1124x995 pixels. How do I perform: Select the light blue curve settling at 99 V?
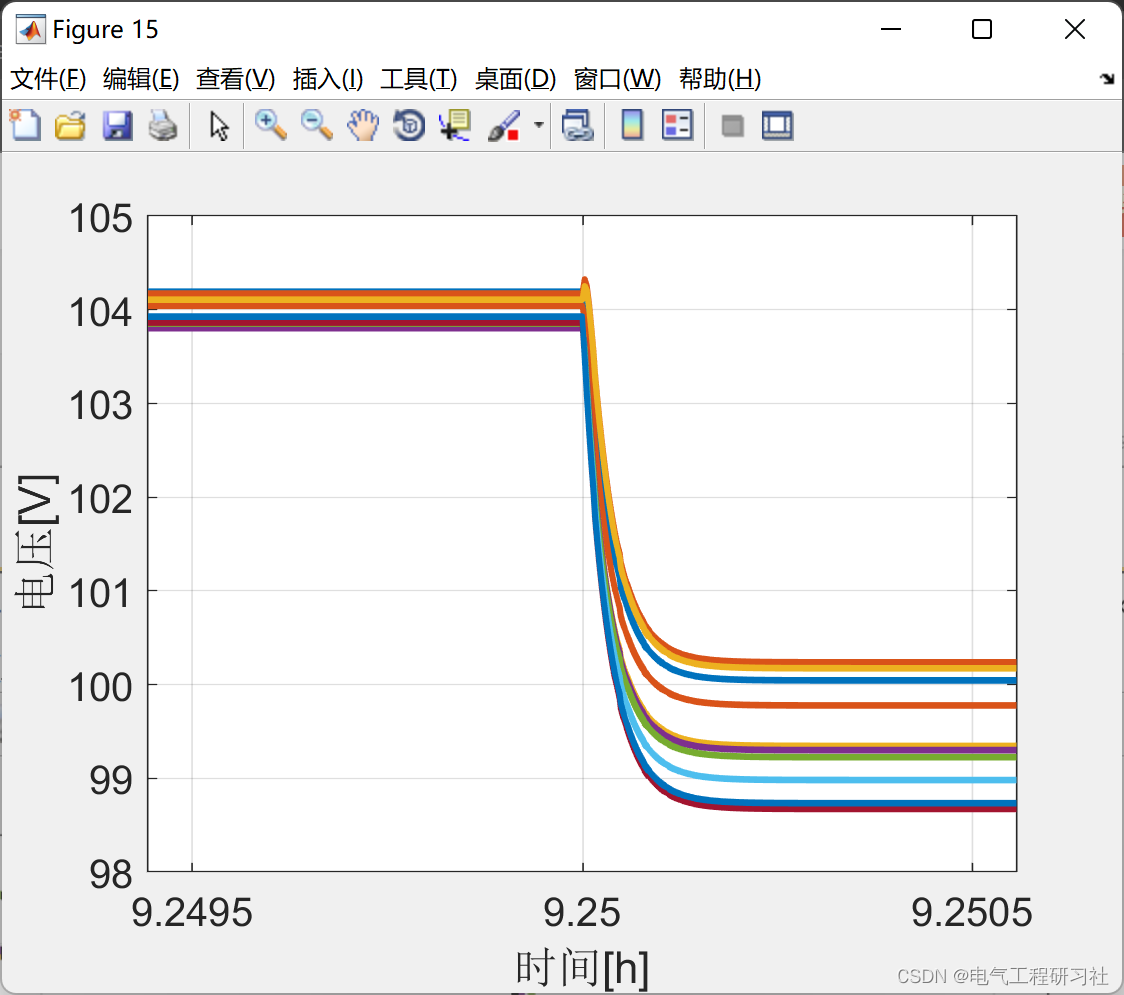tap(860, 780)
